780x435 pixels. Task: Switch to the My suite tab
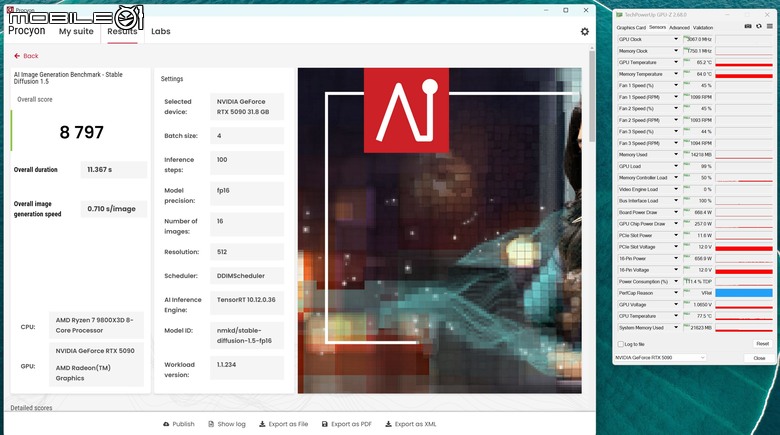pyautogui.click(x=76, y=31)
